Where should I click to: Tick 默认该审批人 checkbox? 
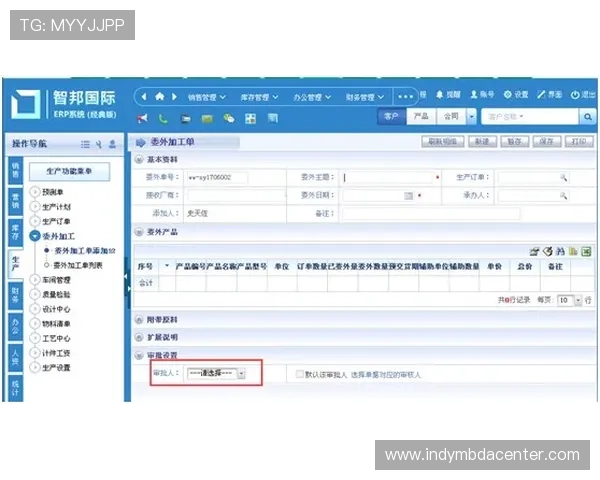pyautogui.click(x=300, y=374)
